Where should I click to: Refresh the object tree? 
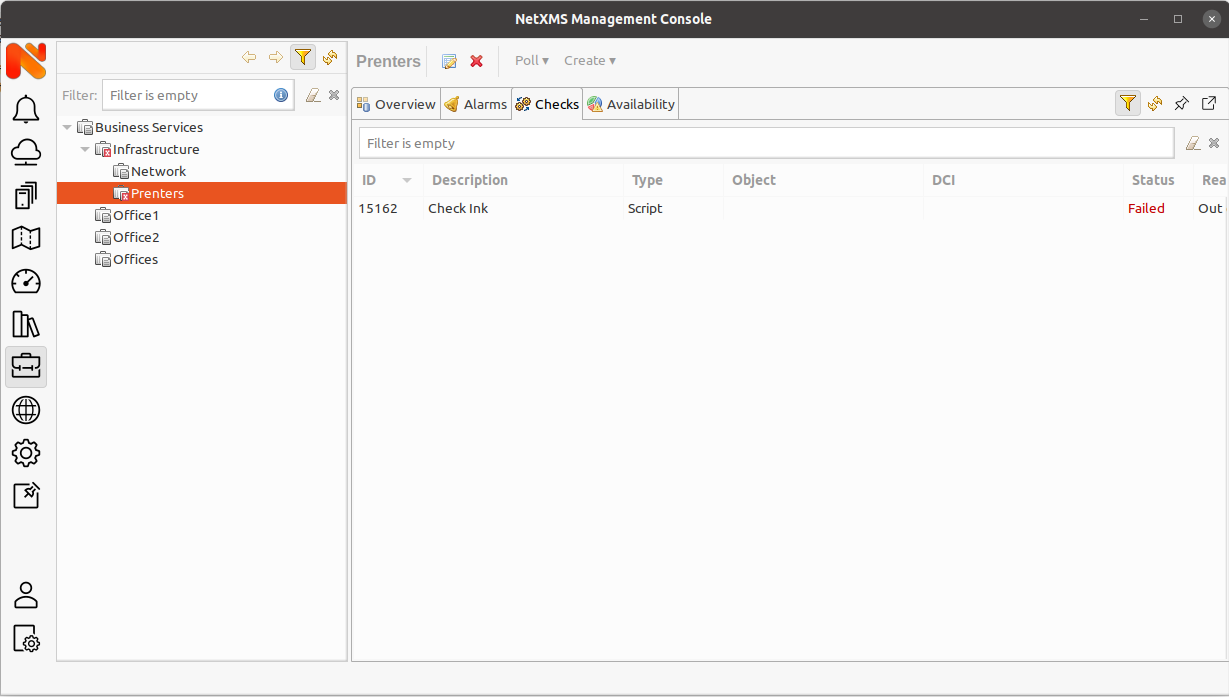click(x=330, y=57)
